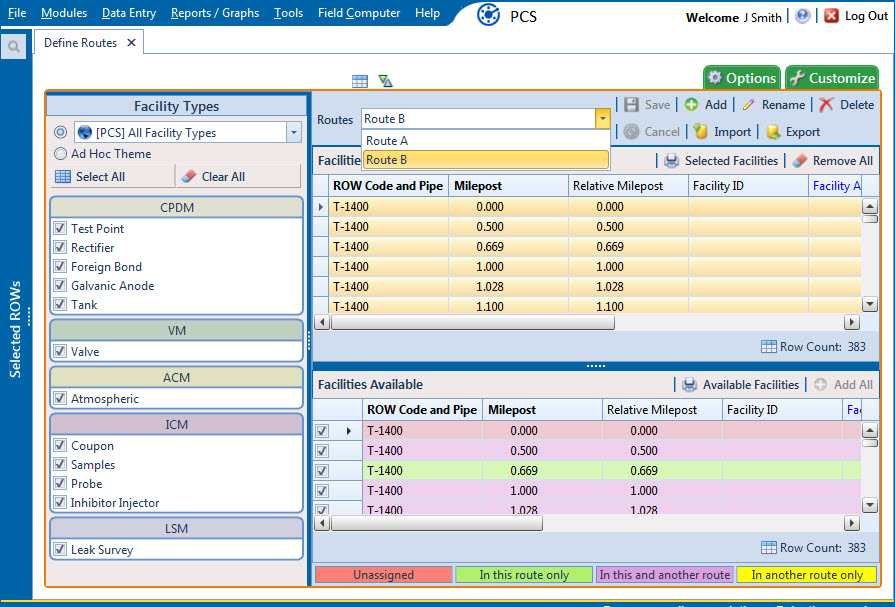This screenshot has width=895, height=607.
Task: Select the Ad Hoc Theme radio button
Action: (60, 154)
